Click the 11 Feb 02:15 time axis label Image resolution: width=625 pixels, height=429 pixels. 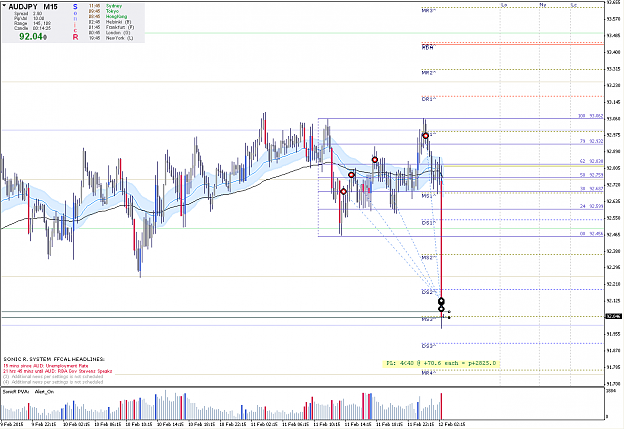pyautogui.click(x=264, y=424)
